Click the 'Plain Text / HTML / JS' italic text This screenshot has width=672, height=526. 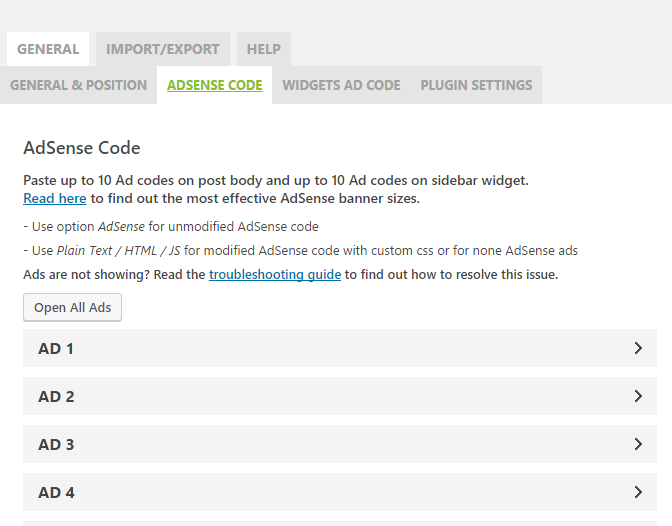pyautogui.click(x=118, y=250)
